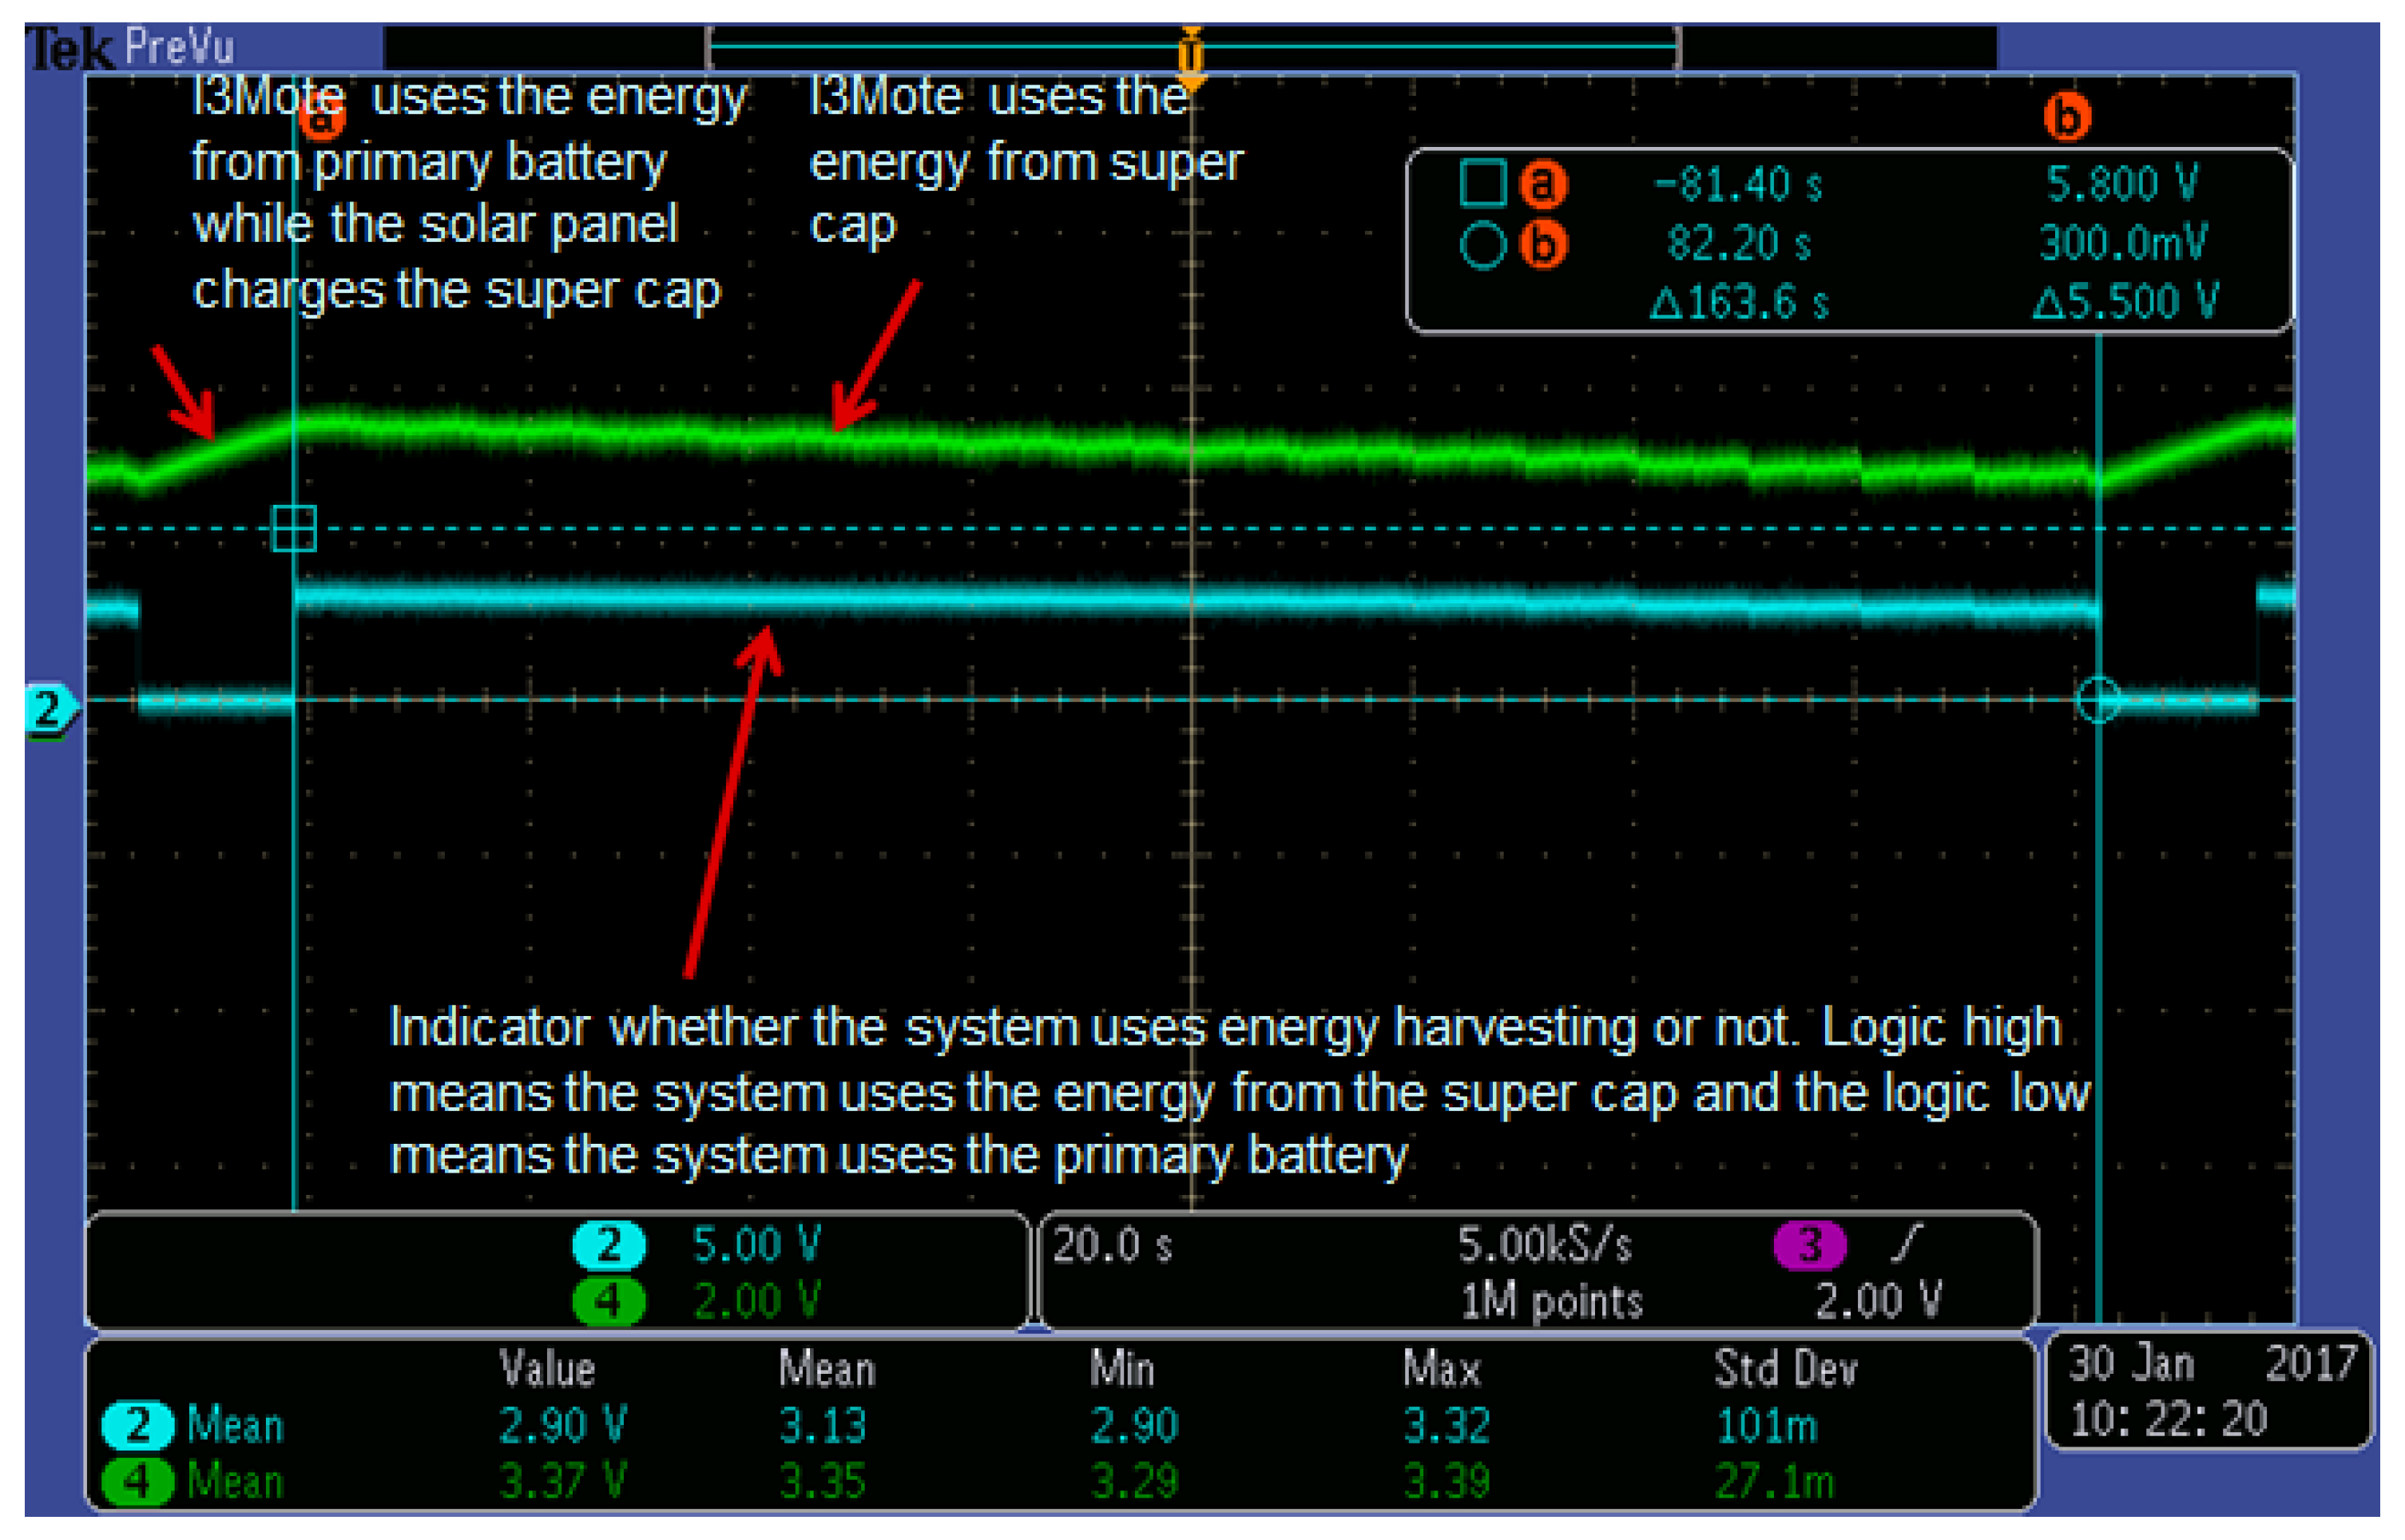Click the purple channel 3 trigger badge
Screen dimensions: 2405x1540
(1809, 1245)
